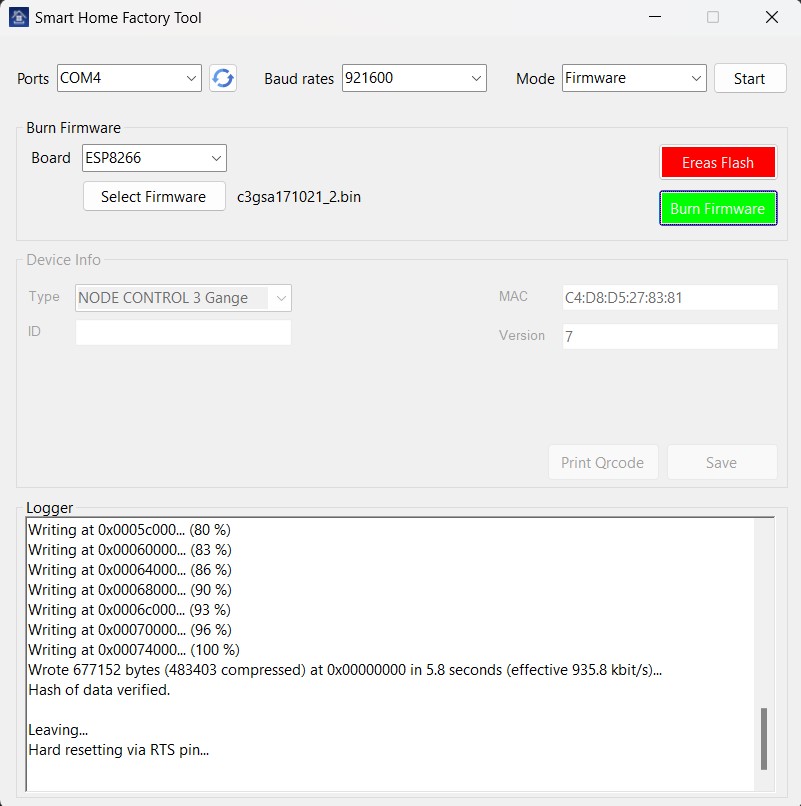801x806 pixels.
Task: Click the Save button
Action: click(721, 462)
